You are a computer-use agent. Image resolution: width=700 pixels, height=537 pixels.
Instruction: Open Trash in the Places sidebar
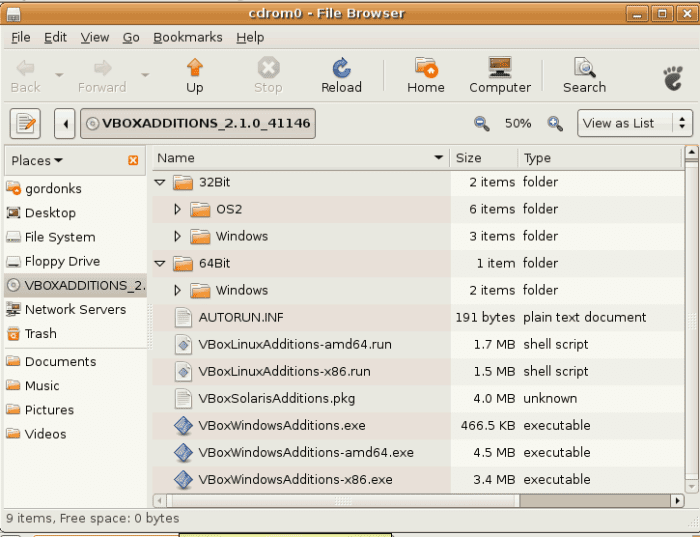click(40, 333)
